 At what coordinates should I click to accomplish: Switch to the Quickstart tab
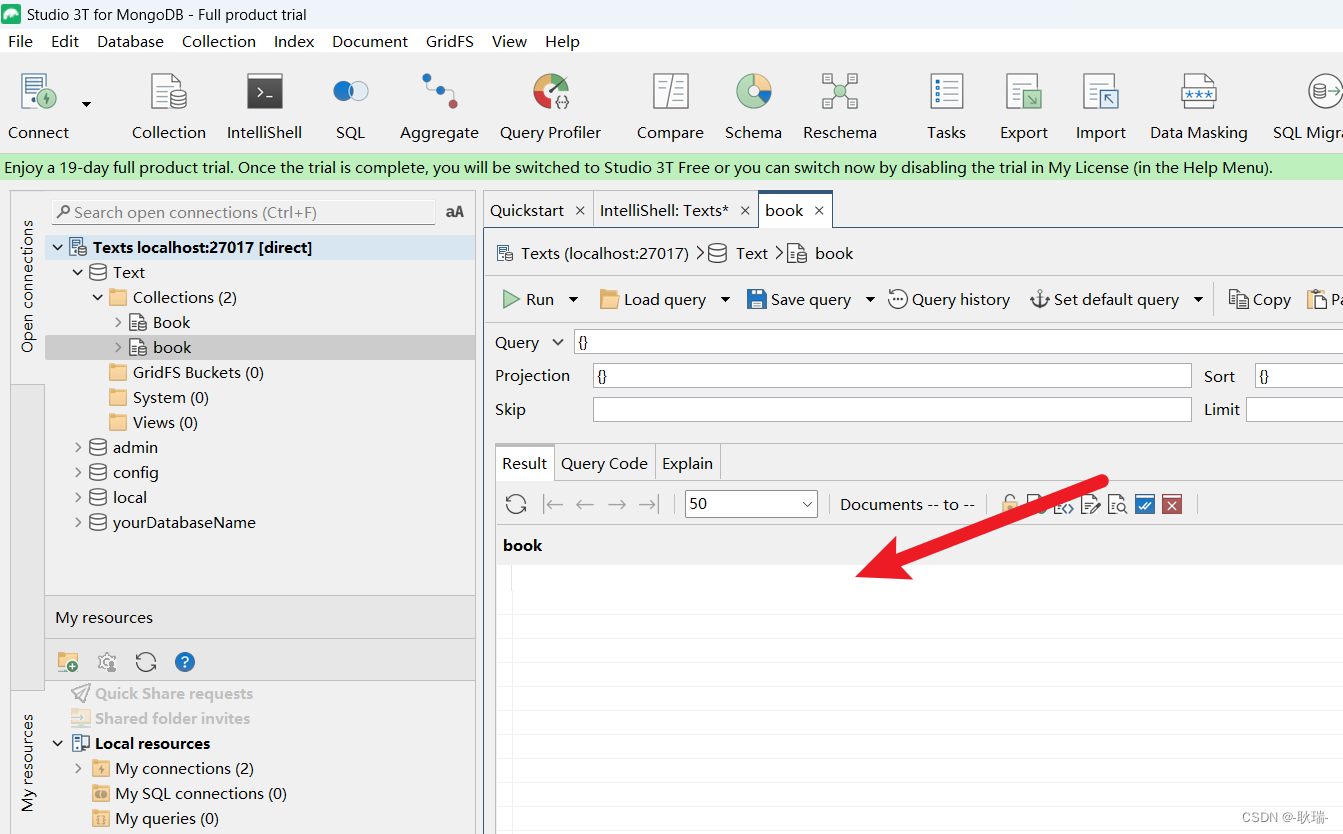[527, 210]
